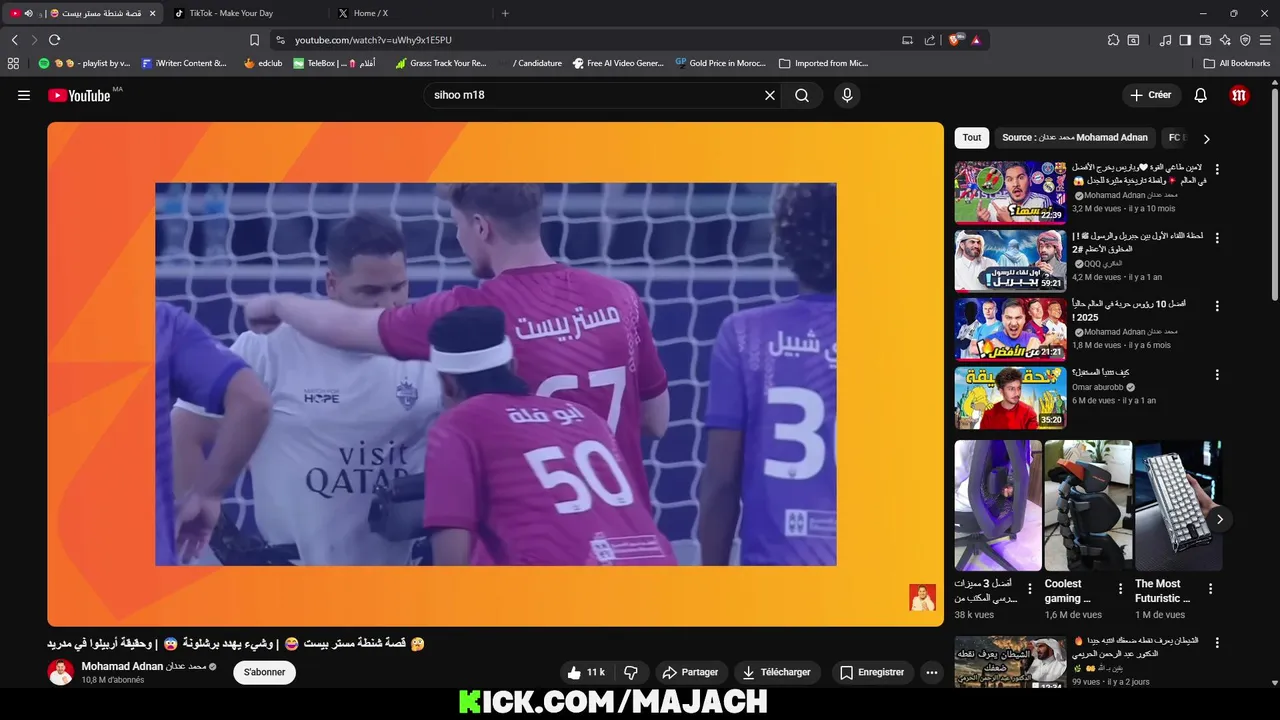
Task: Open options menu for Omar aburobb video
Action: coord(1217,375)
